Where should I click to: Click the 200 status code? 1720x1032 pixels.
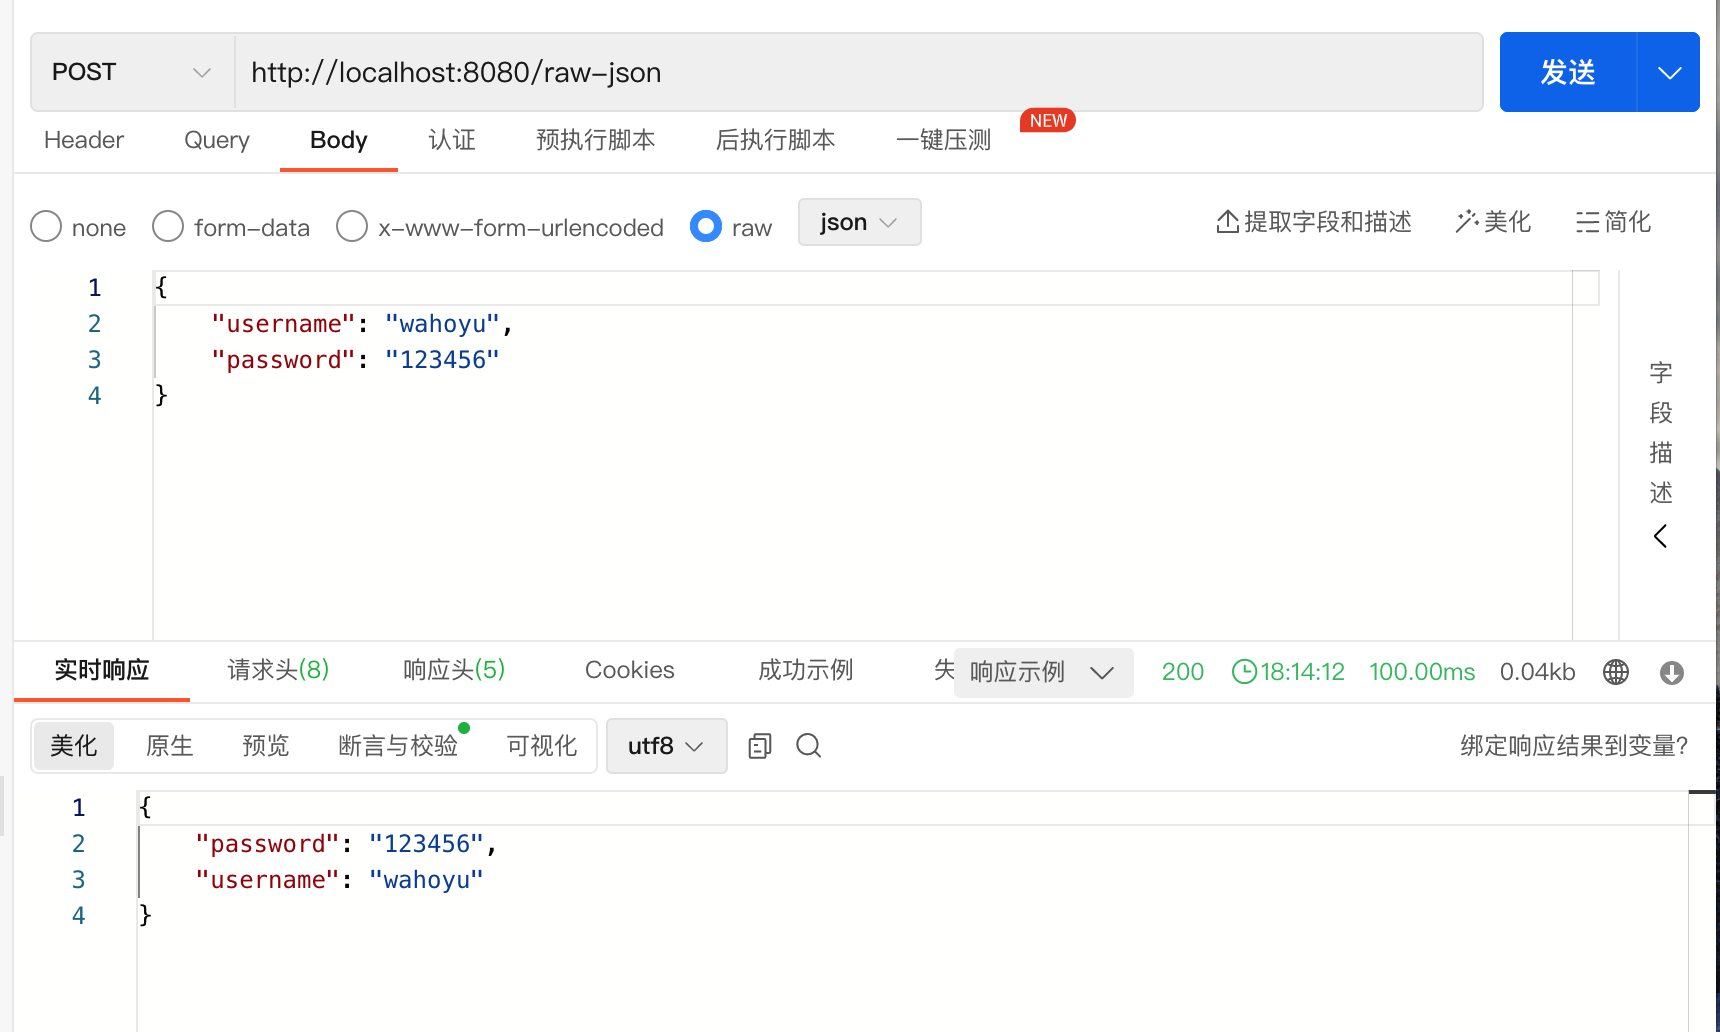pos(1183,672)
